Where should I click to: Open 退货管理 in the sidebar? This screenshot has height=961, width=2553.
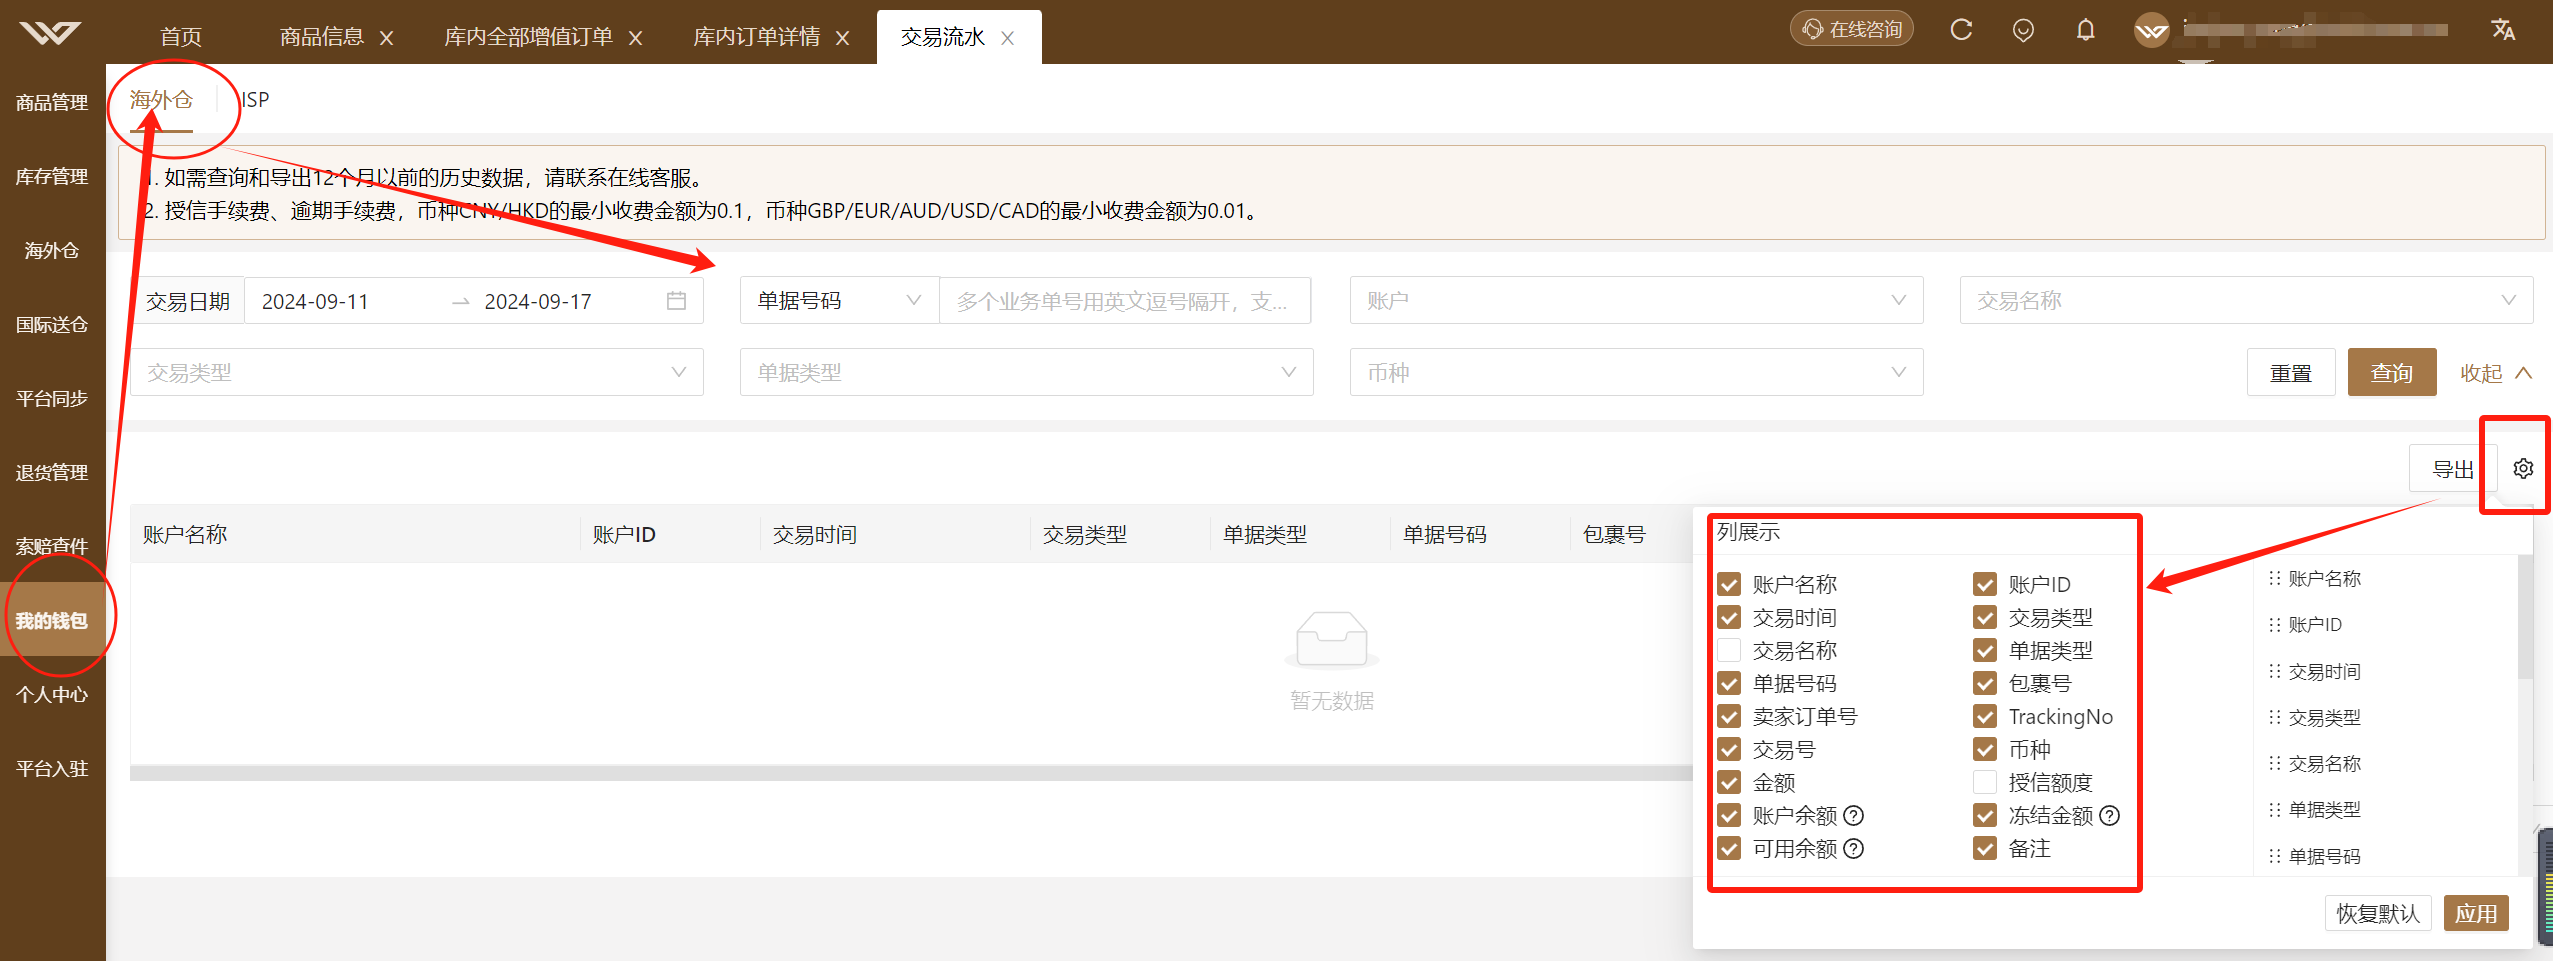[x=52, y=472]
